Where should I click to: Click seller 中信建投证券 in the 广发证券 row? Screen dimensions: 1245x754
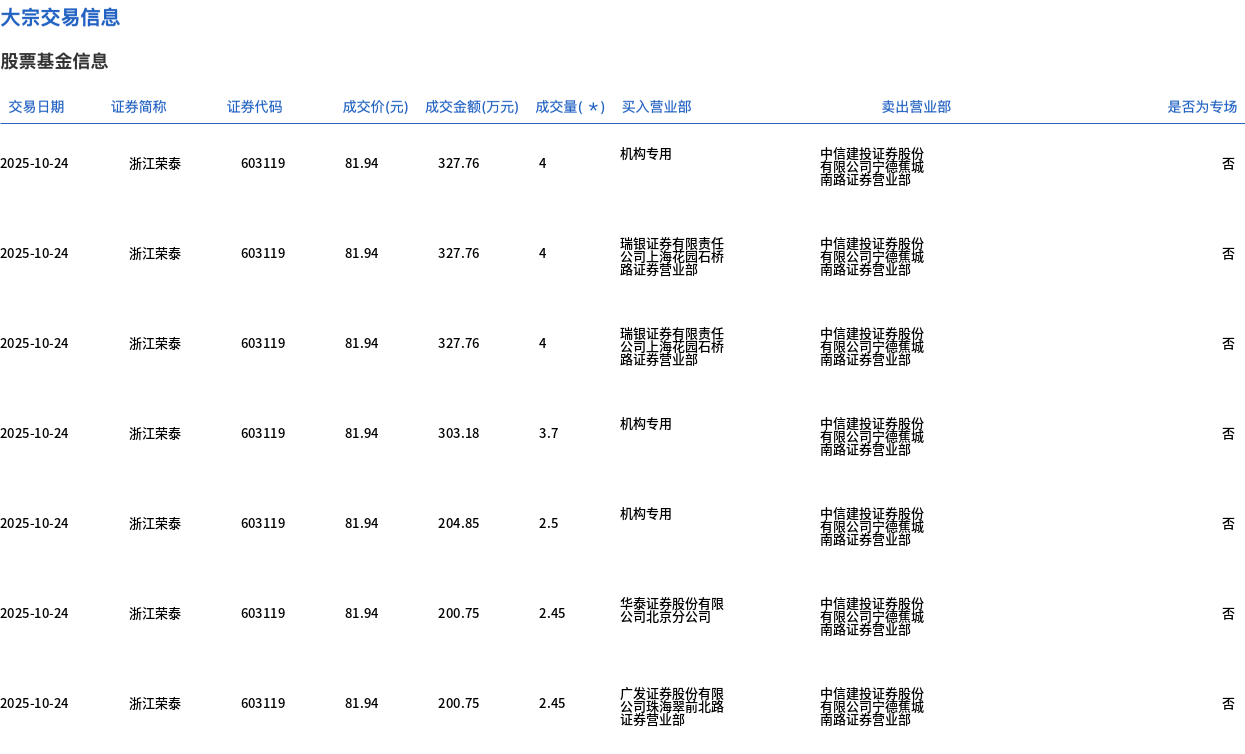(x=872, y=707)
